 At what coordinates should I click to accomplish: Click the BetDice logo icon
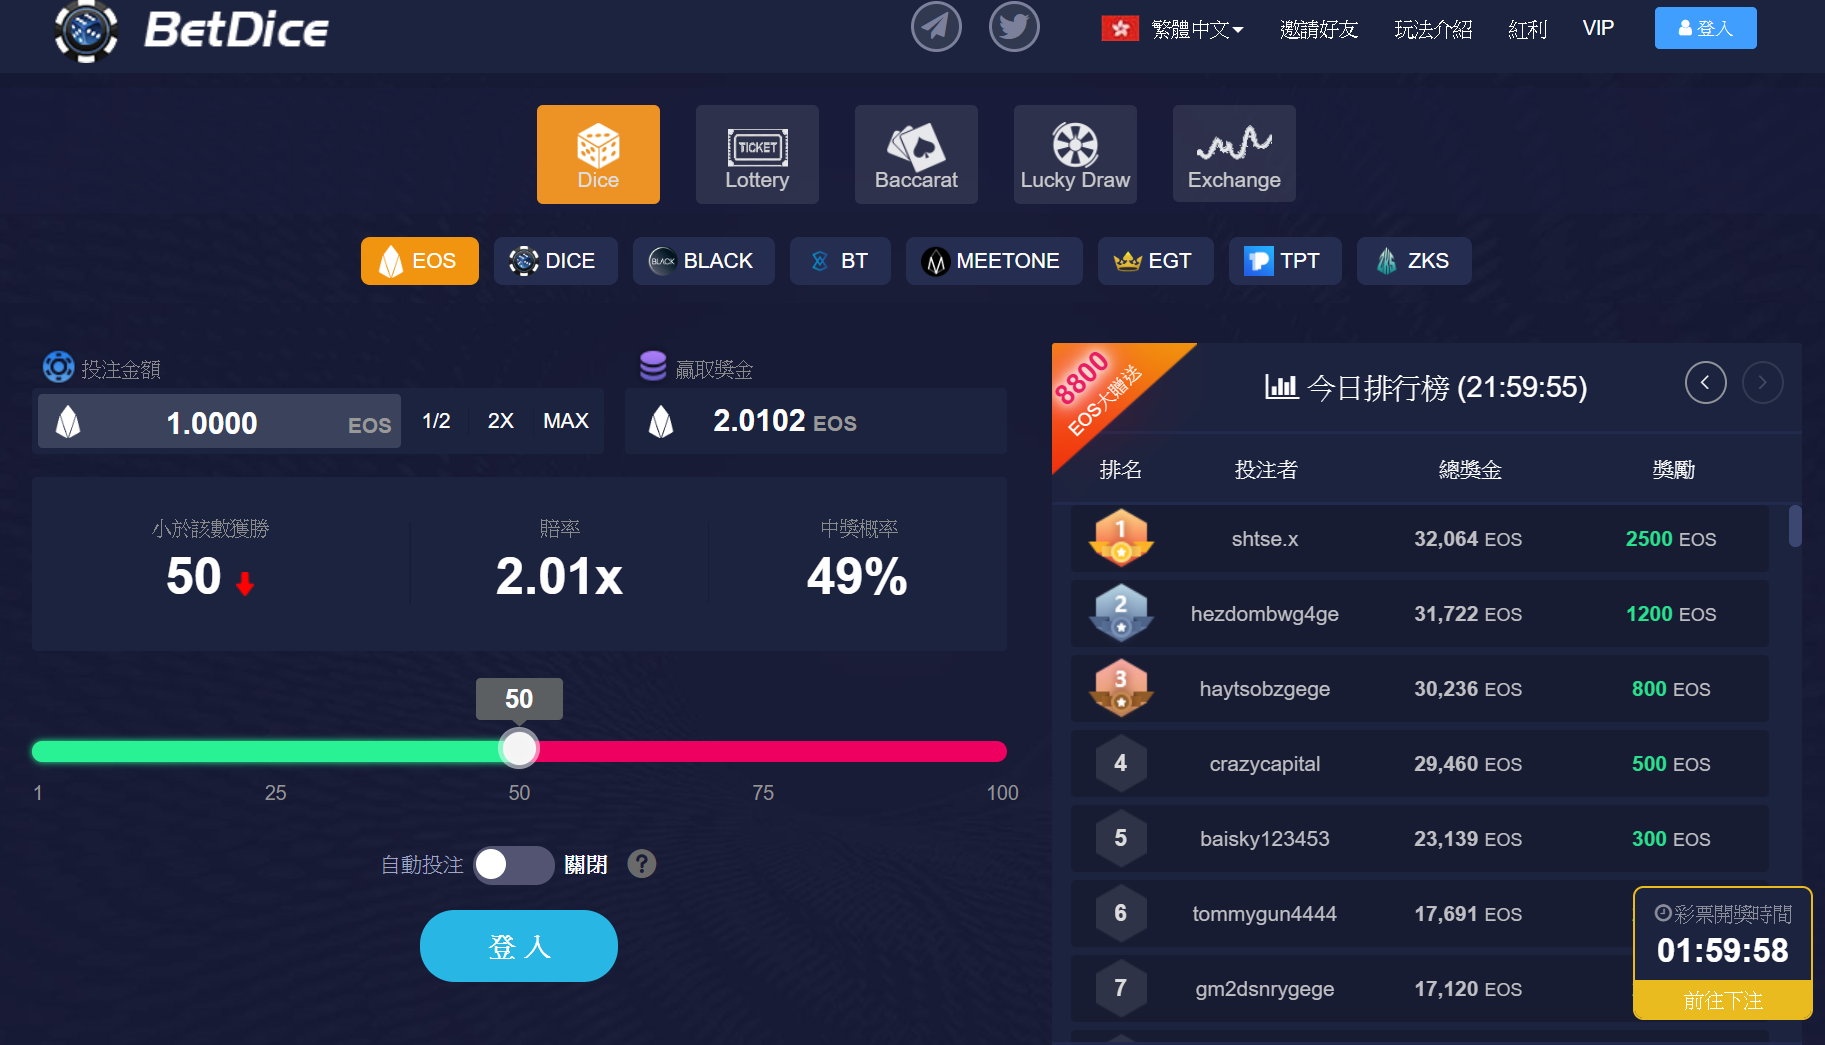tap(86, 30)
